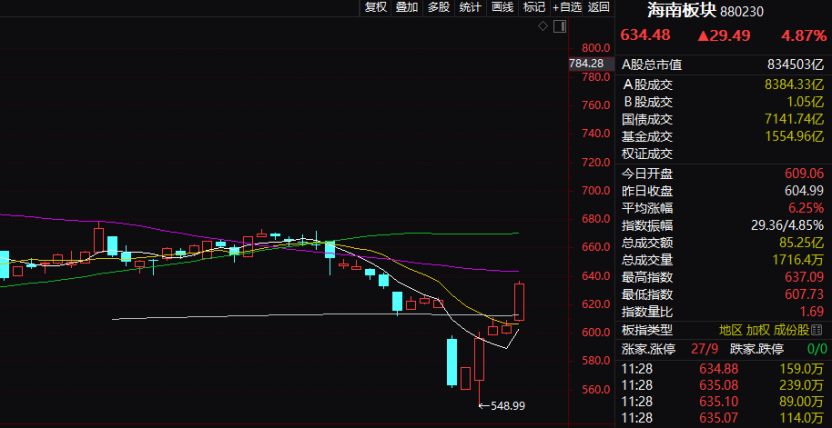
Task: Click the 标记 mark tool
Action: [534, 7]
